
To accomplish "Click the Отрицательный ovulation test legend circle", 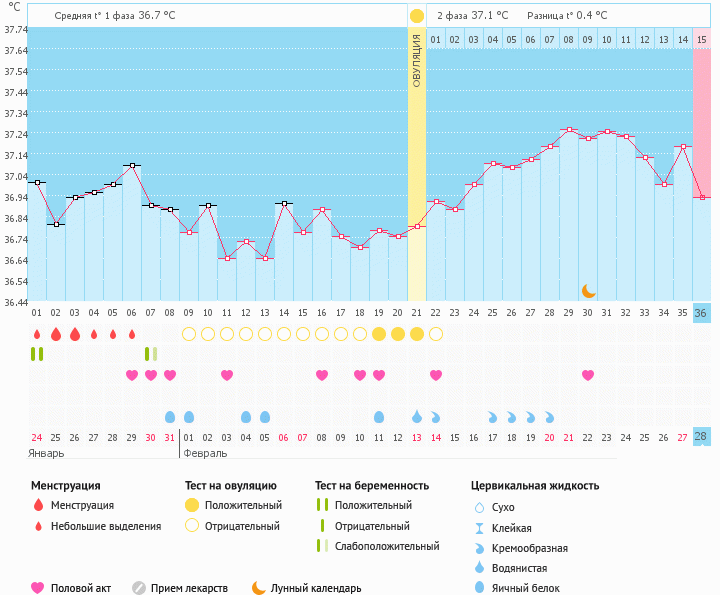I will [x=192, y=526].
